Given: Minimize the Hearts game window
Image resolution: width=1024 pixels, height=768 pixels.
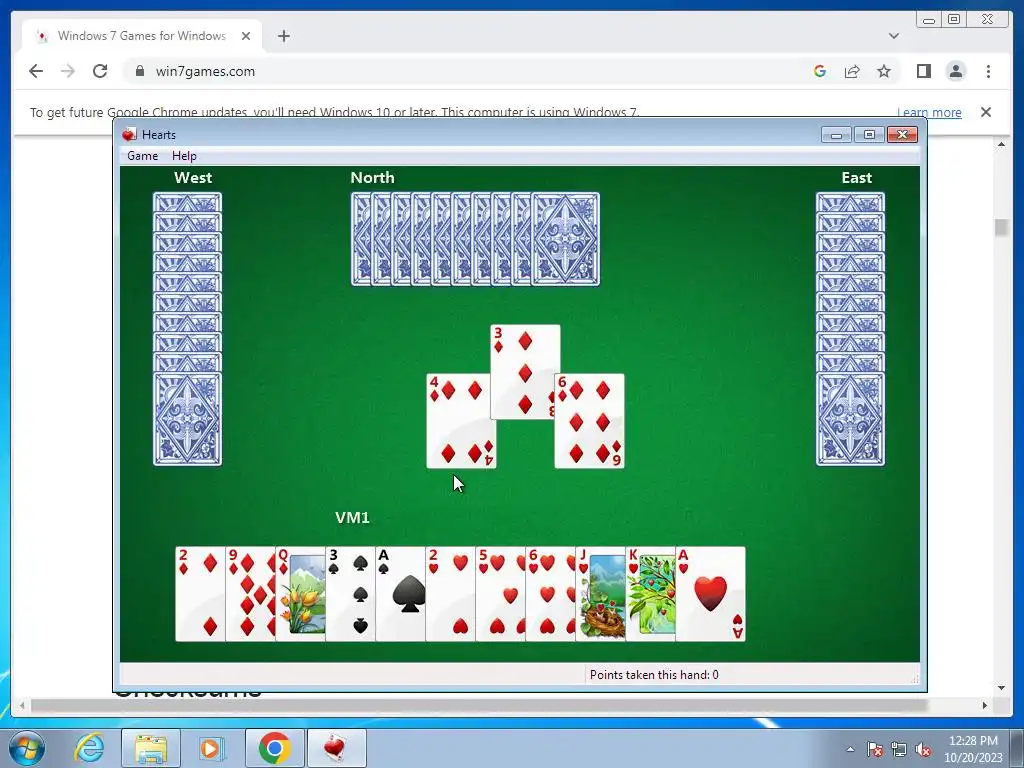Looking at the screenshot, I should pos(837,135).
